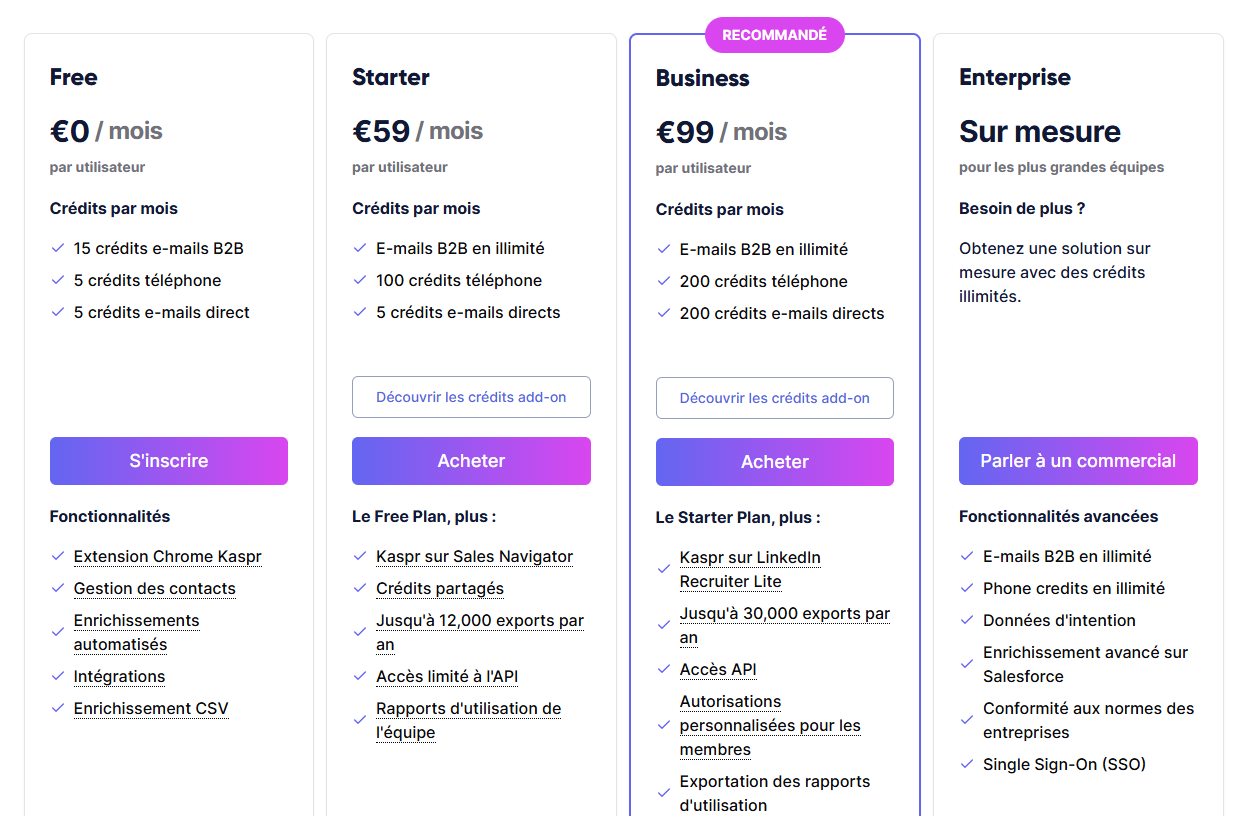Click Acheter button under Starter plan
Viewport: 1252px width, 816px height.
(471, 461)
